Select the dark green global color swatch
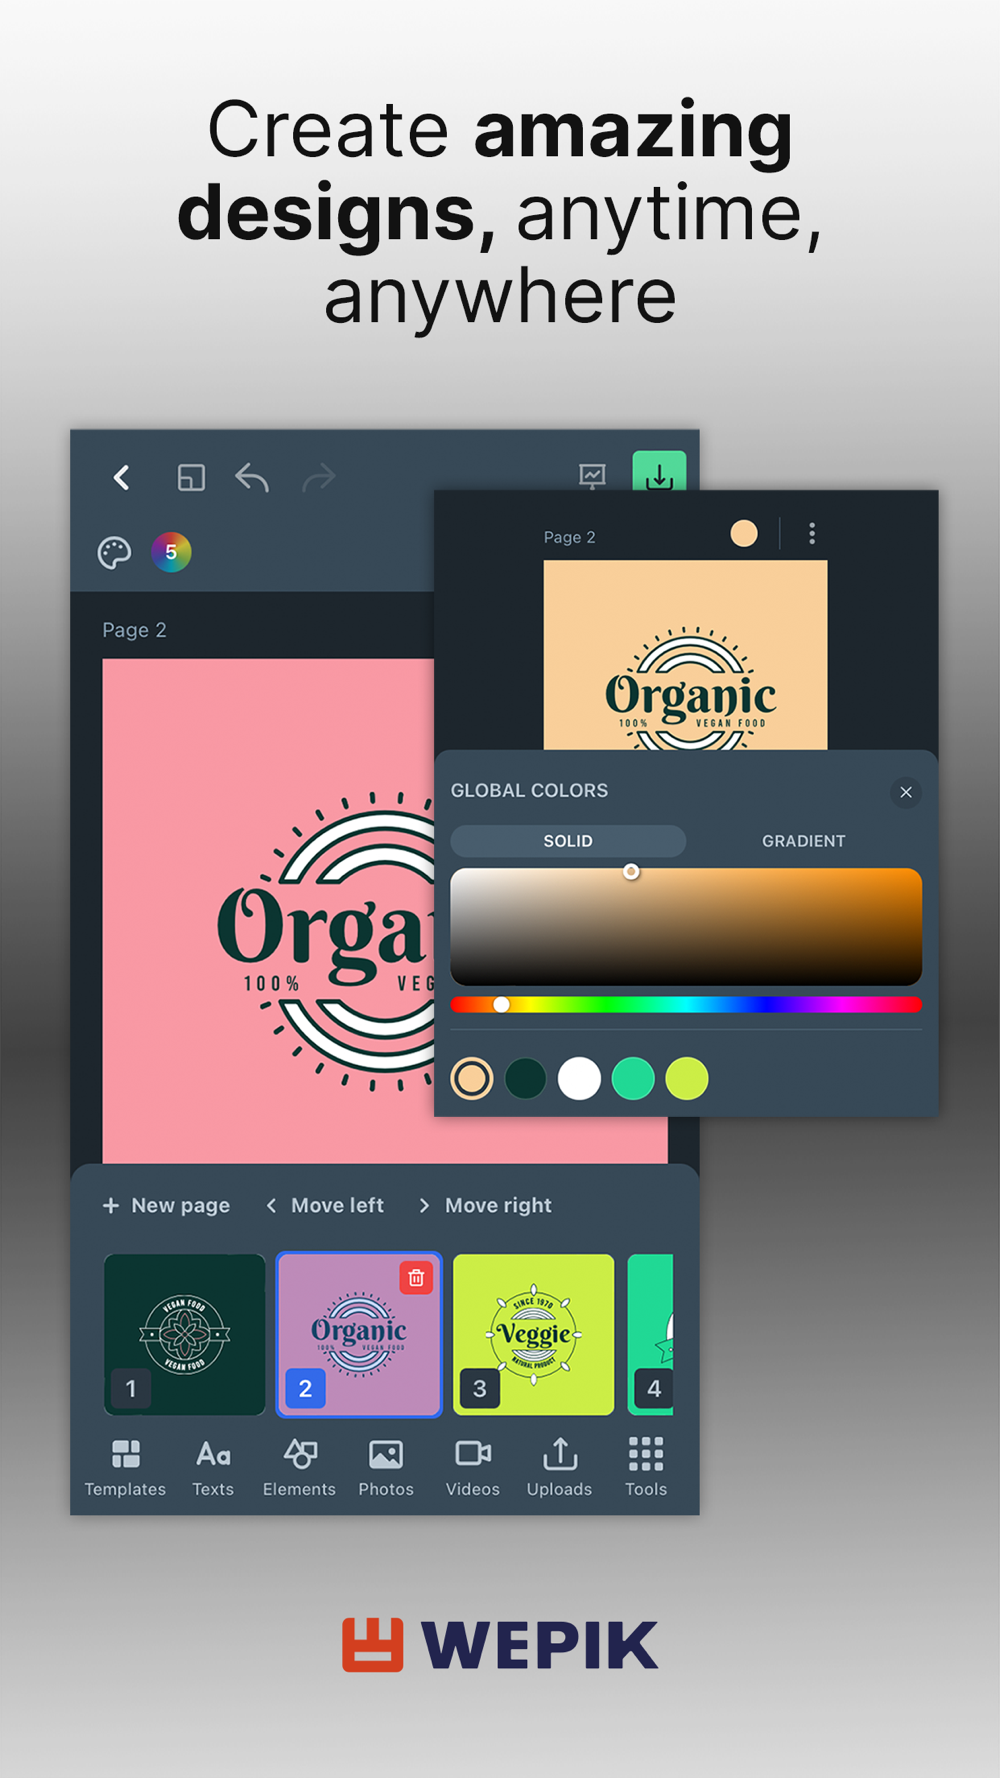 click(x=525, y=1079)
